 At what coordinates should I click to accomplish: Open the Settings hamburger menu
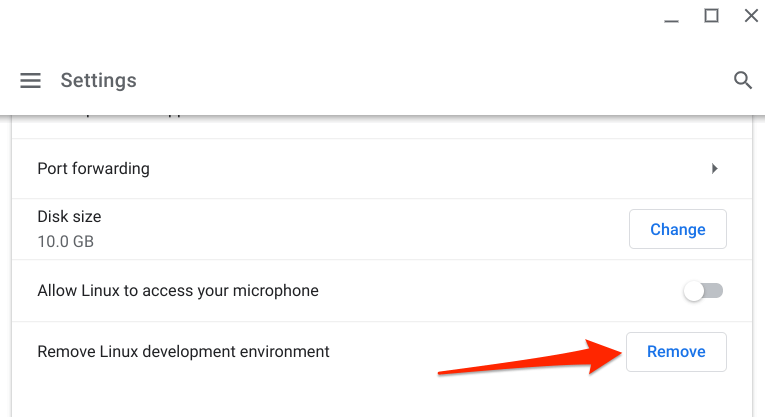pos(31,81)
